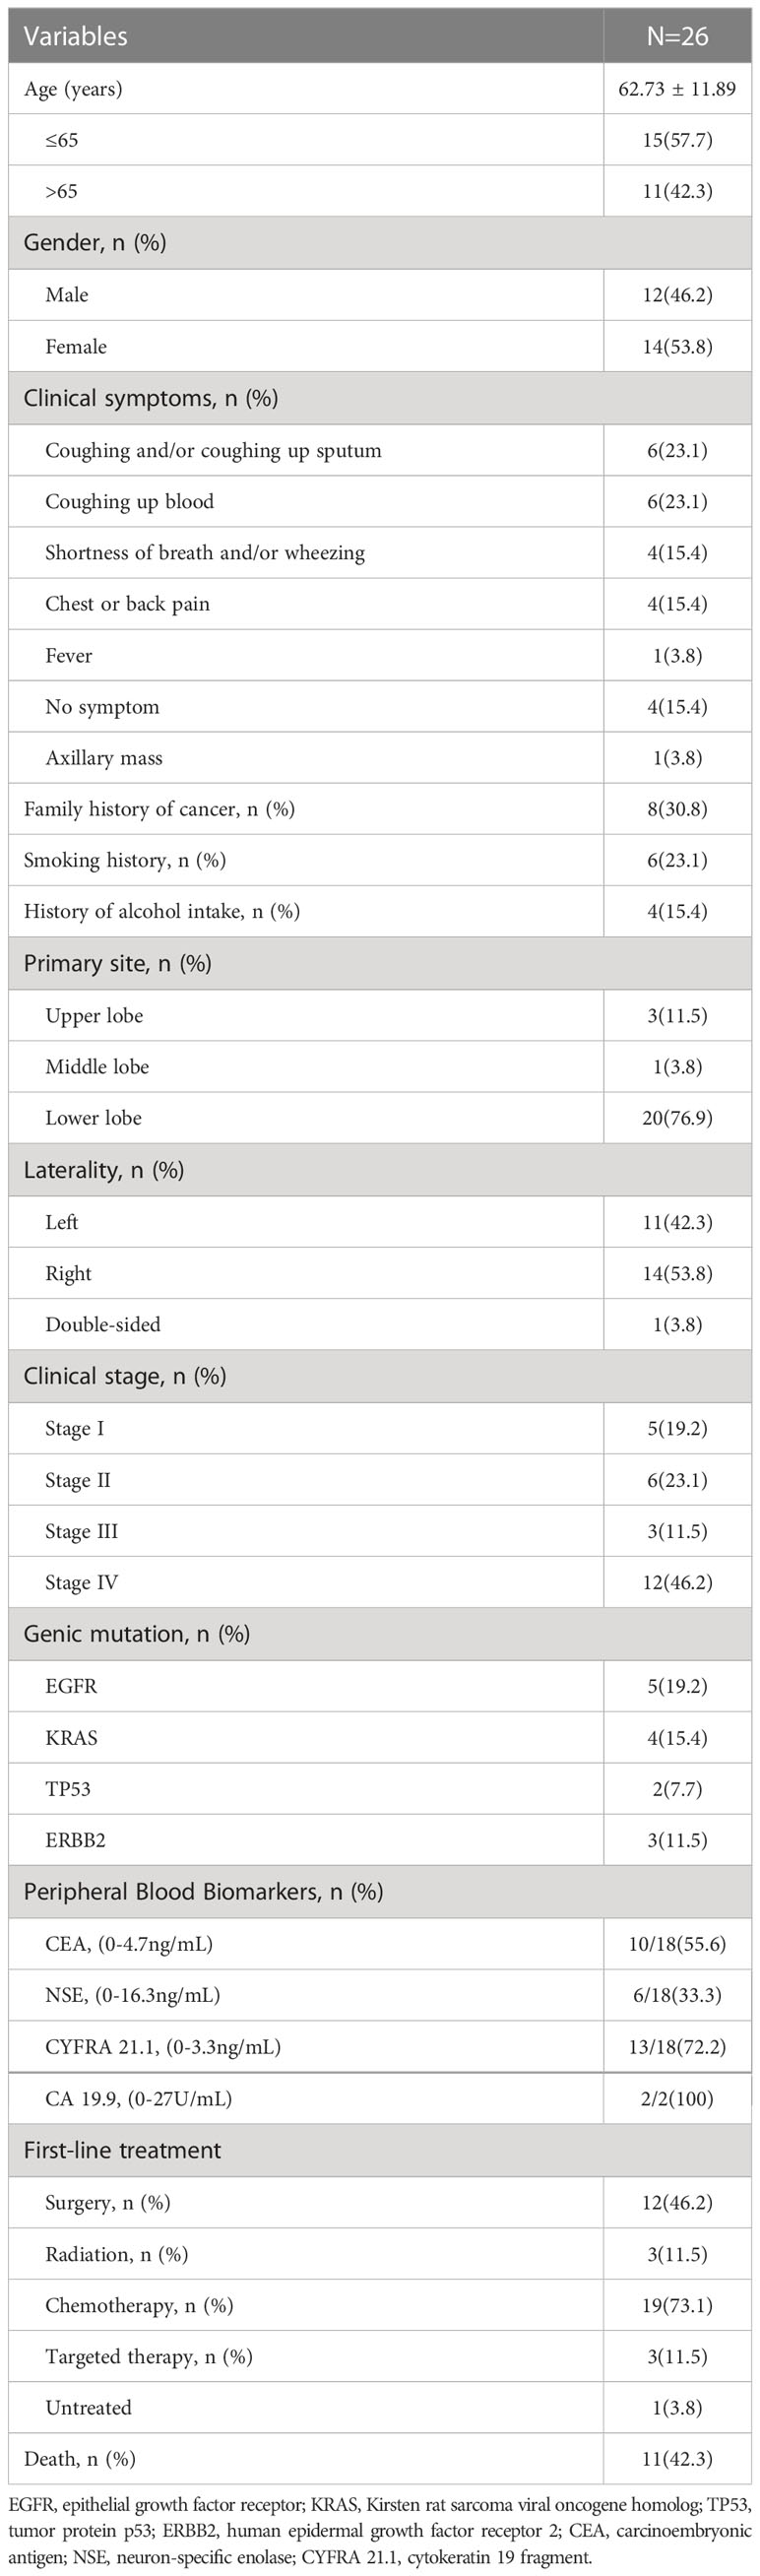Click the Stage IV row label
Viewport: 760px width, 2576px height.
click(x=81, y=1582)
